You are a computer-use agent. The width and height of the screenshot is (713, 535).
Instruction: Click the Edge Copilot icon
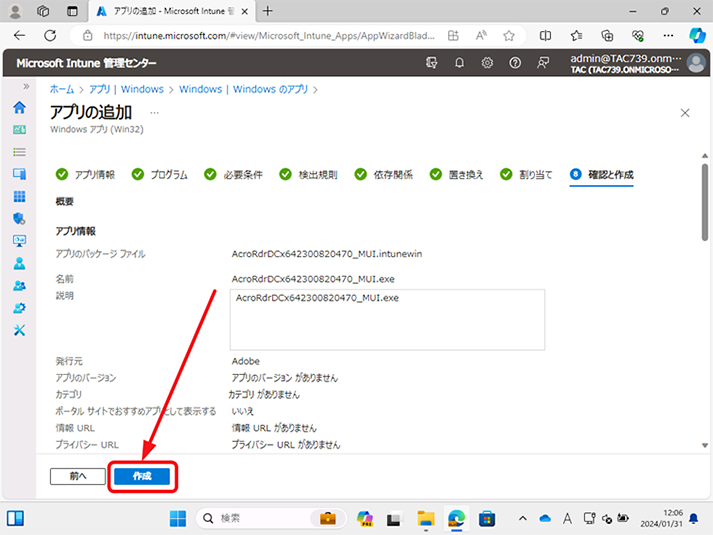coord(697,35)
